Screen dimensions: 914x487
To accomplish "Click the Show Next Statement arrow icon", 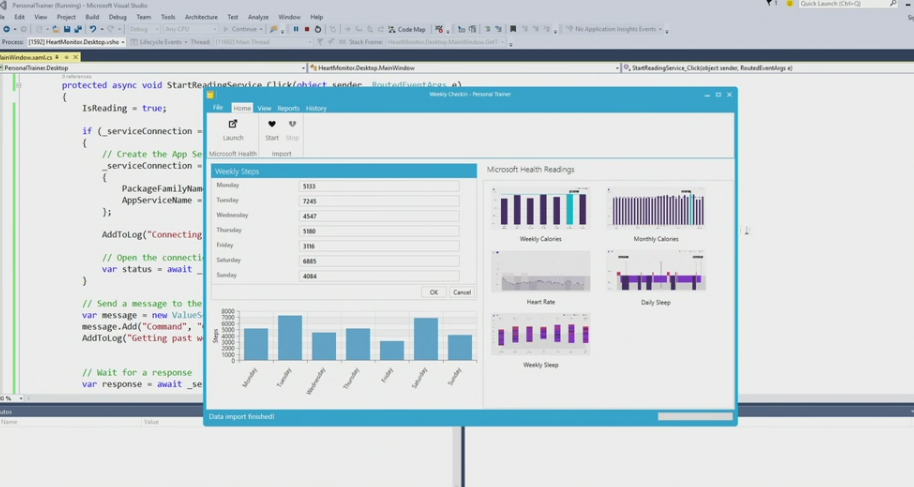I will (347, 29).
